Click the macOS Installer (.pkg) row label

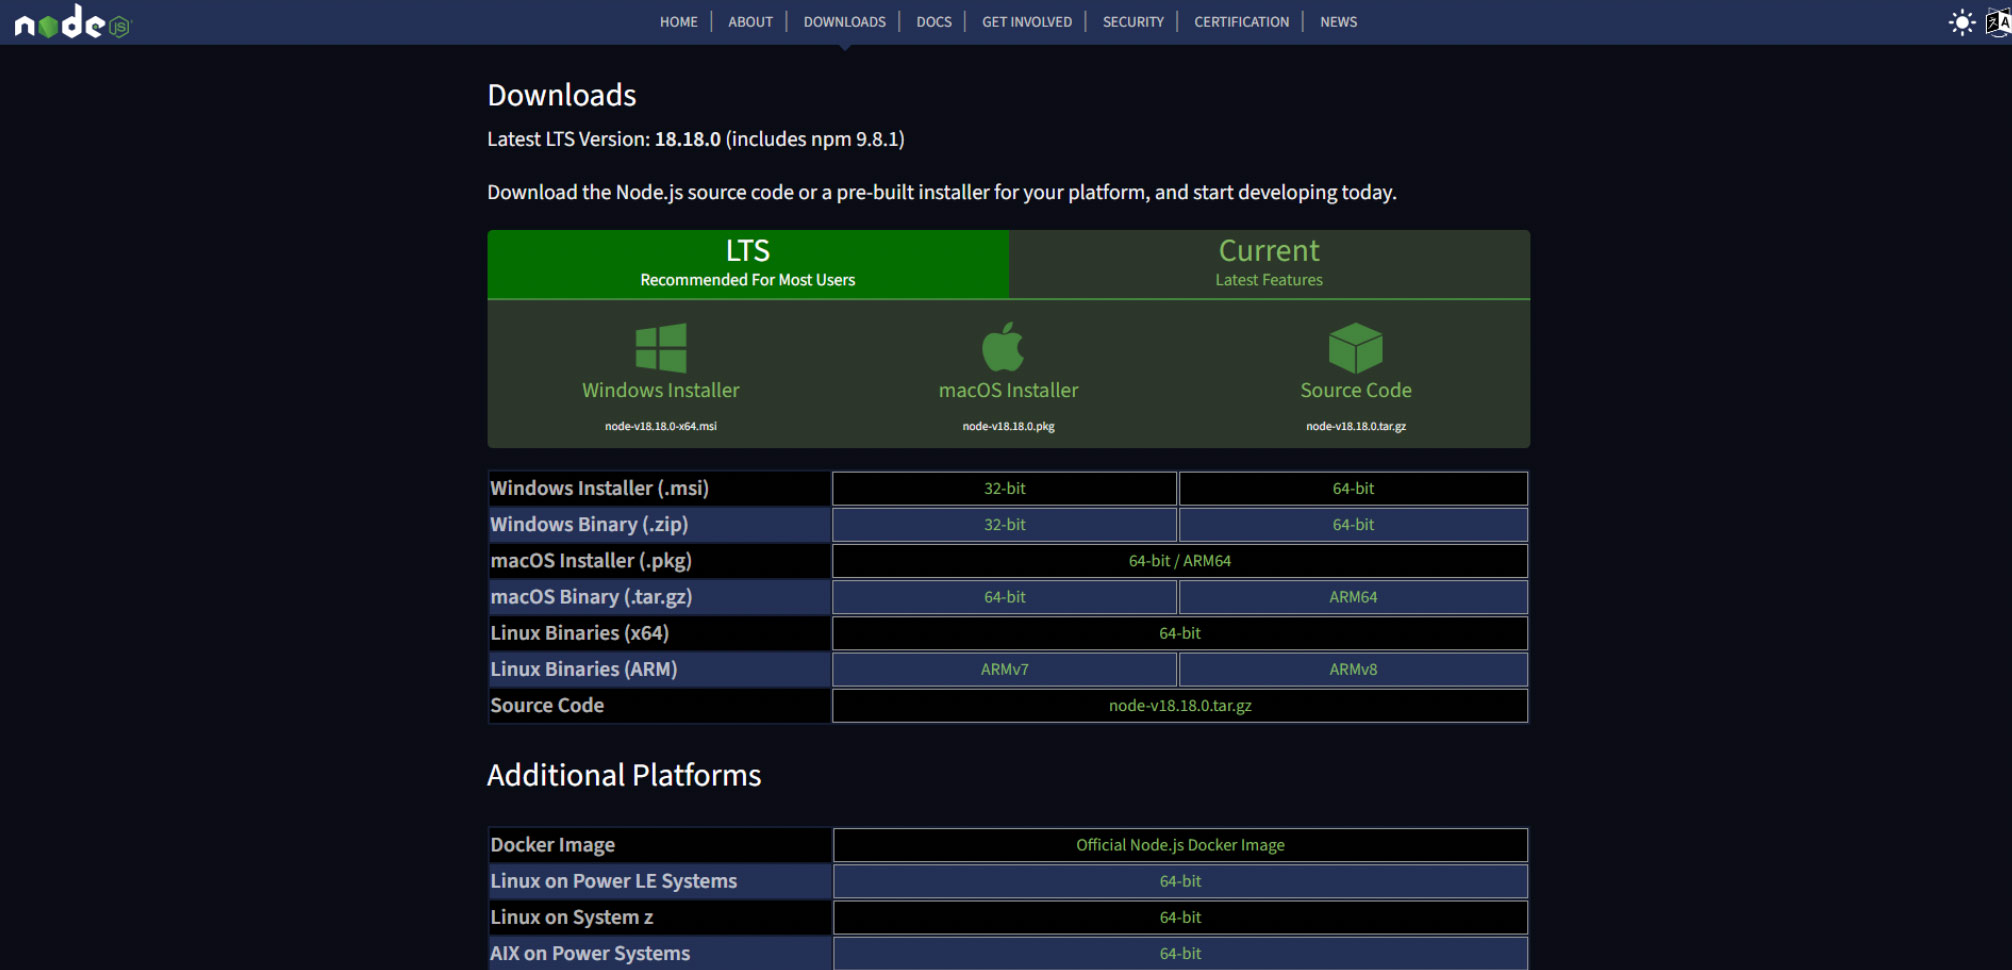591,561
